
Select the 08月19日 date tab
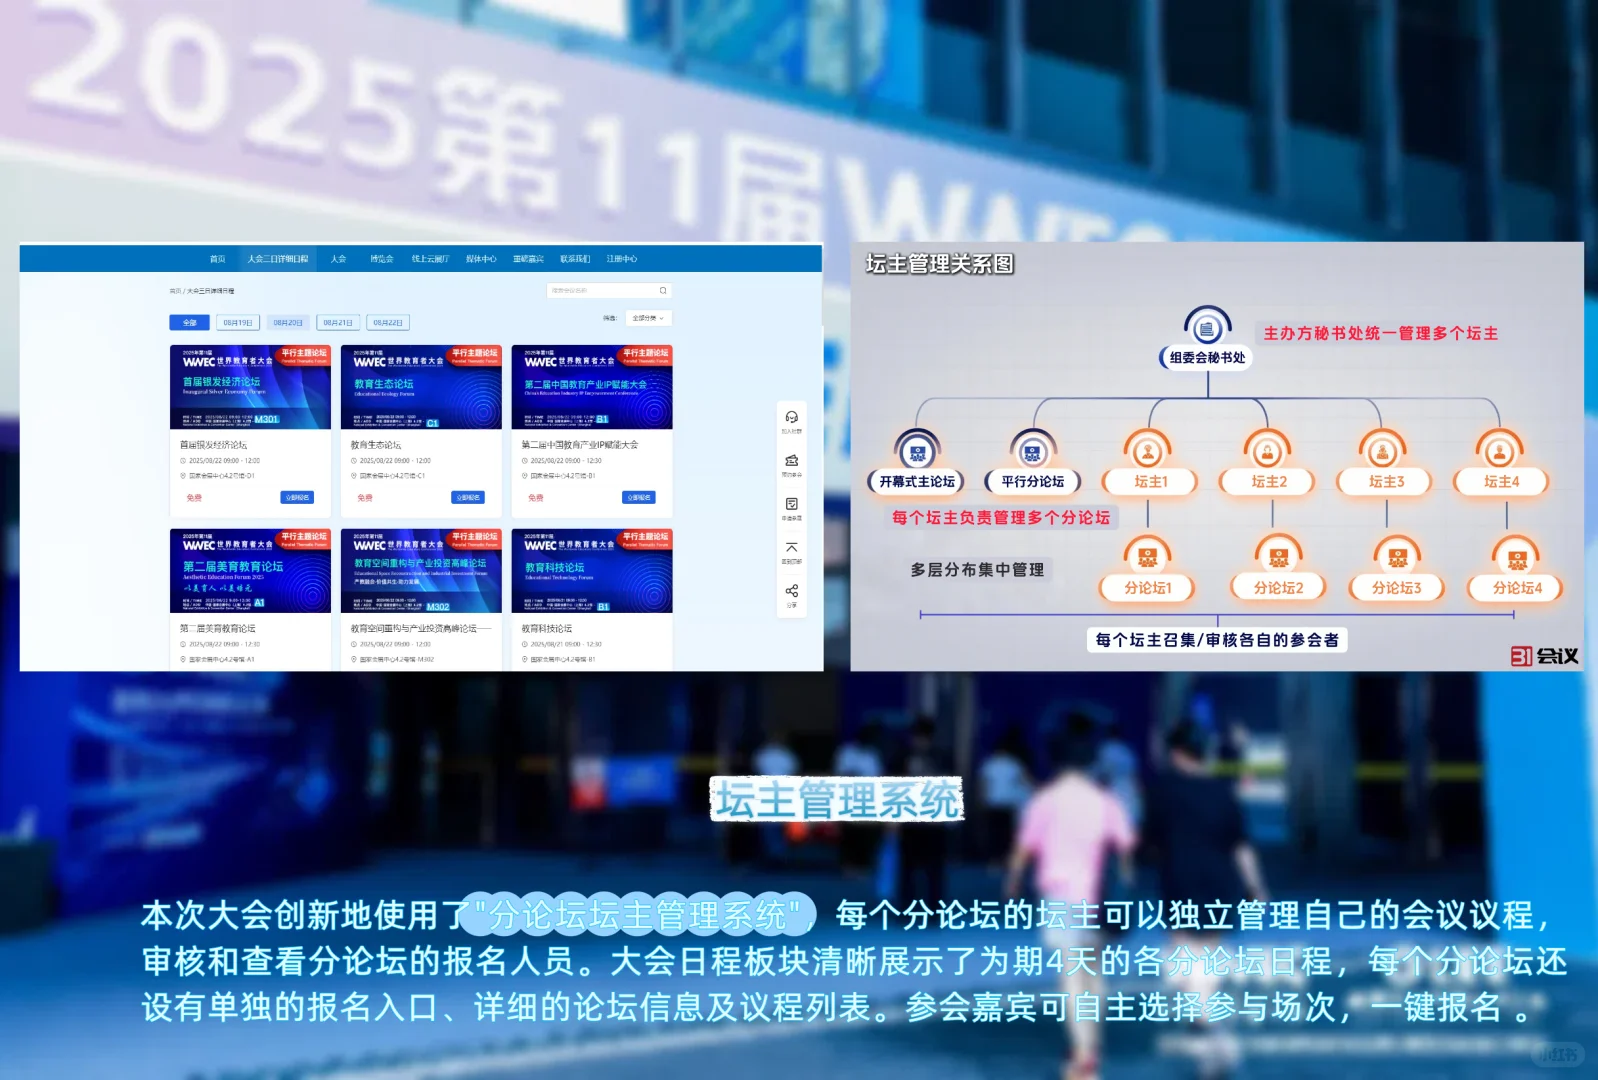(238, 323)
